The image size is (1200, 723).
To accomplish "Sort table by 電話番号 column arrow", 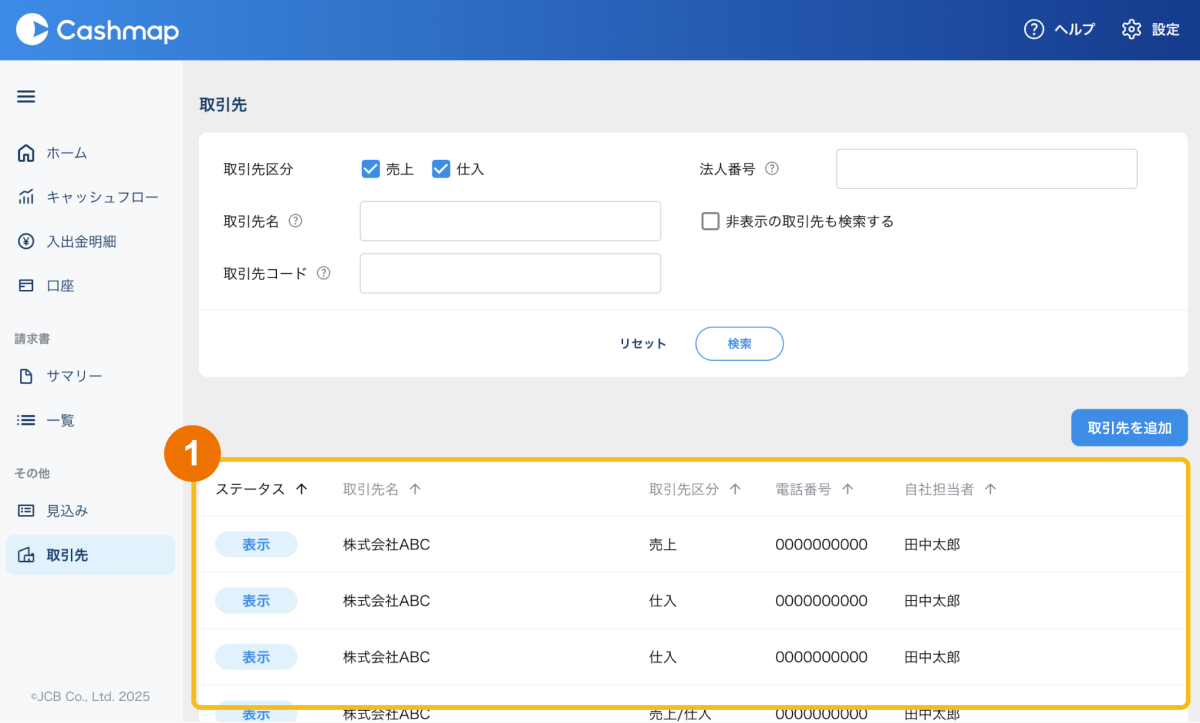I will (x=847, y=489).
